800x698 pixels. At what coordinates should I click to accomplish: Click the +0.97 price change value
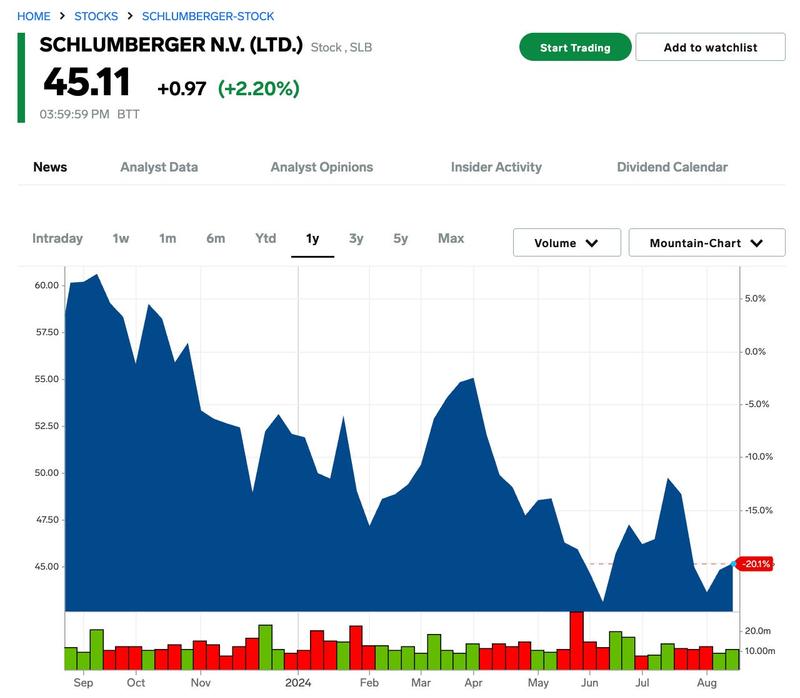(182, 89)
